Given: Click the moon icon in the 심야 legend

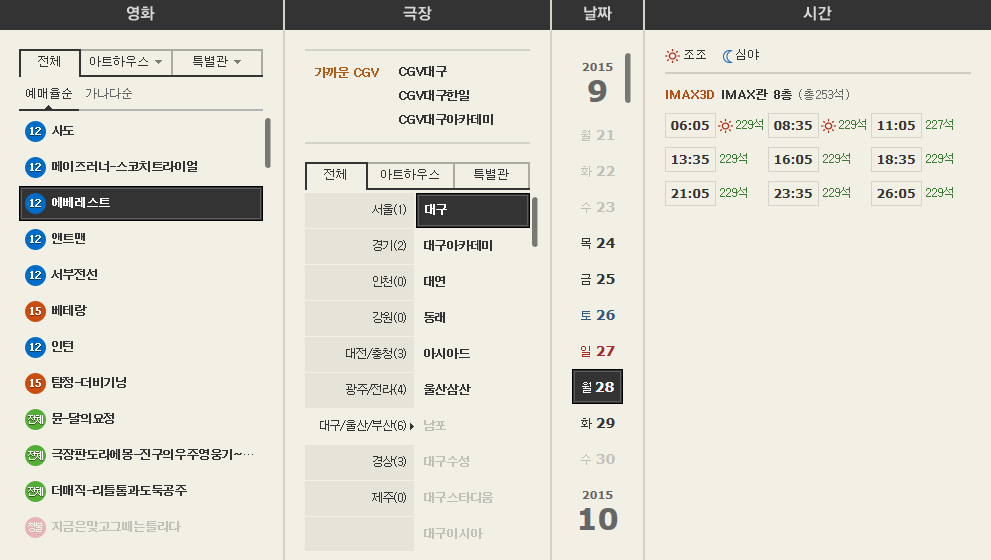Looking at the screenshot, I should [x=728, y=56].
